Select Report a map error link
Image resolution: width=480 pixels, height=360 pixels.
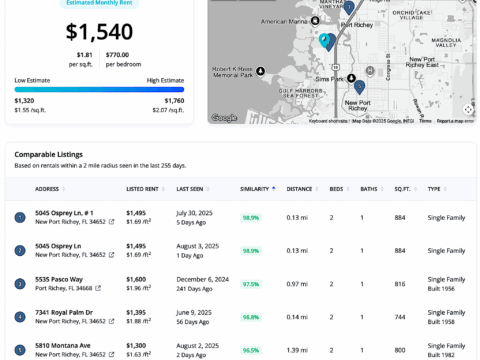pos(455,121)
